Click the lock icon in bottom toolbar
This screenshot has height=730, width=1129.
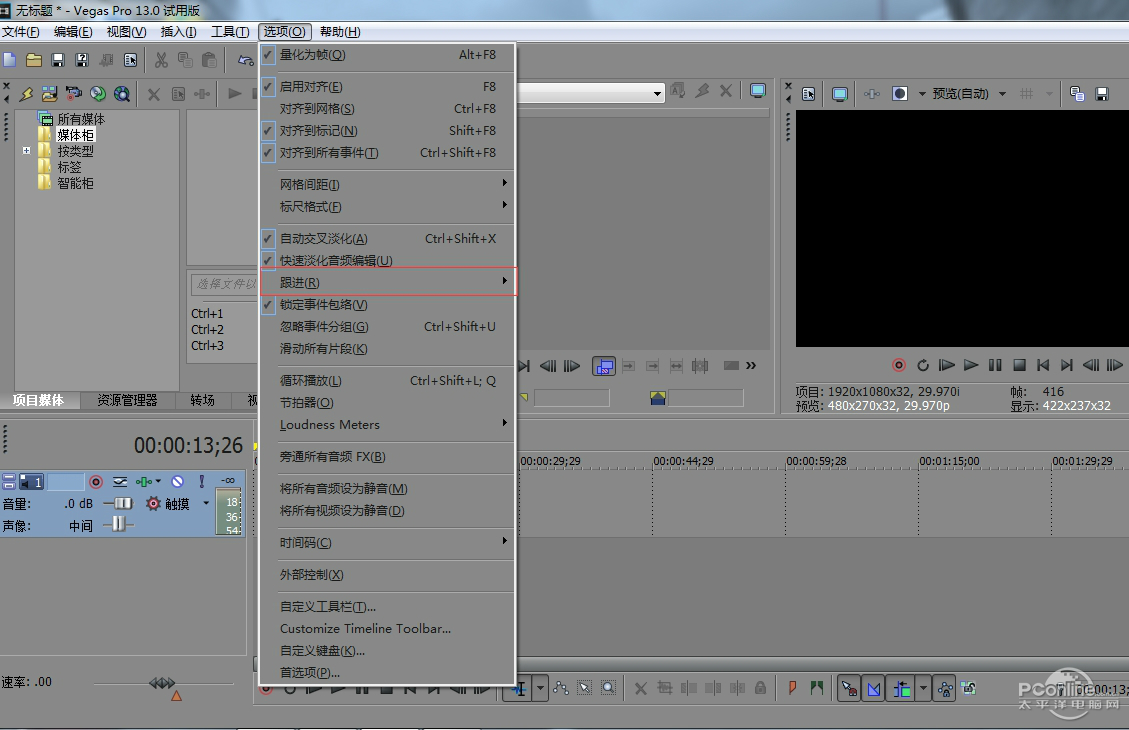760,688
